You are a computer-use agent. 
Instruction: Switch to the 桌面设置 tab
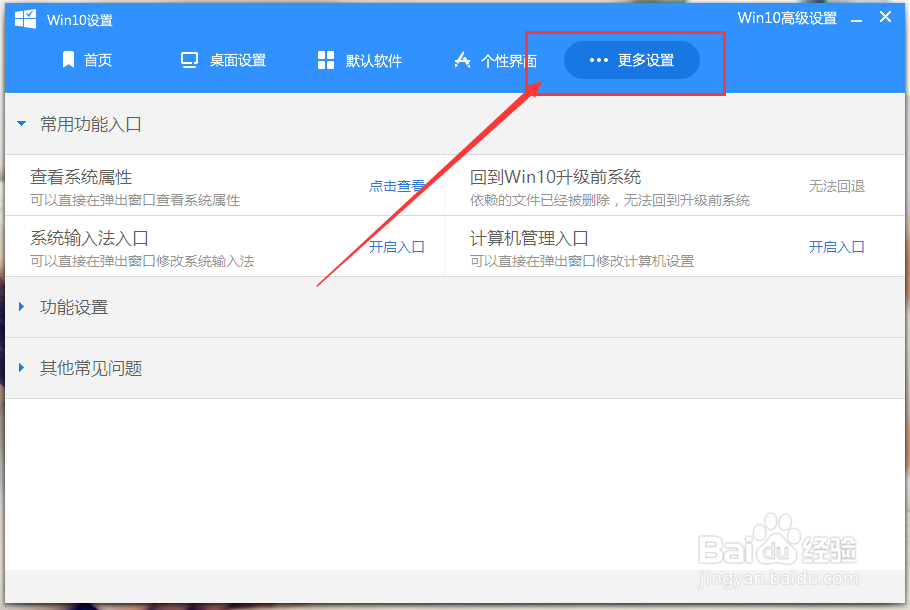(x=223, y=60)
